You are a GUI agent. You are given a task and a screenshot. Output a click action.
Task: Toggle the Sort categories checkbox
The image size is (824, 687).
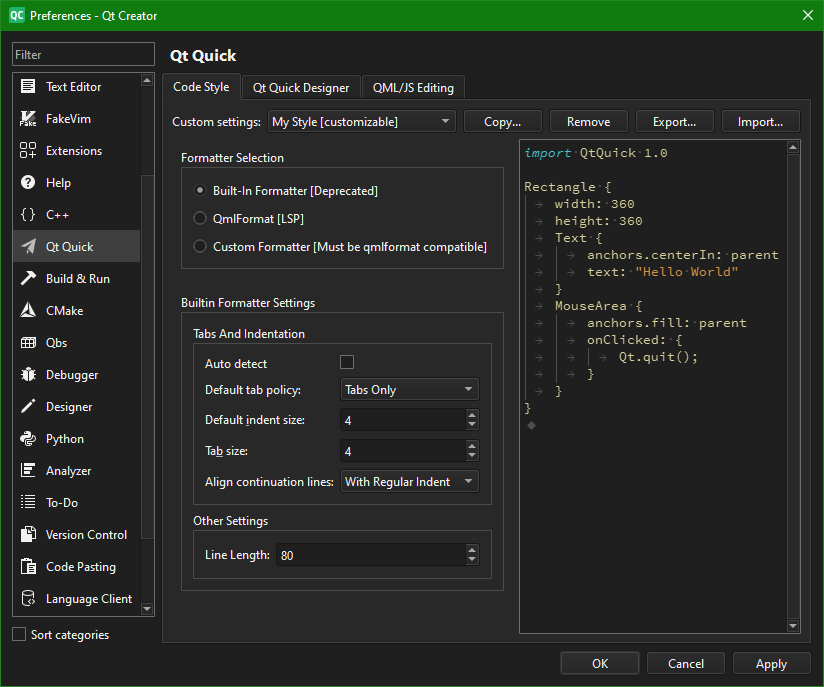coord(19,634)
